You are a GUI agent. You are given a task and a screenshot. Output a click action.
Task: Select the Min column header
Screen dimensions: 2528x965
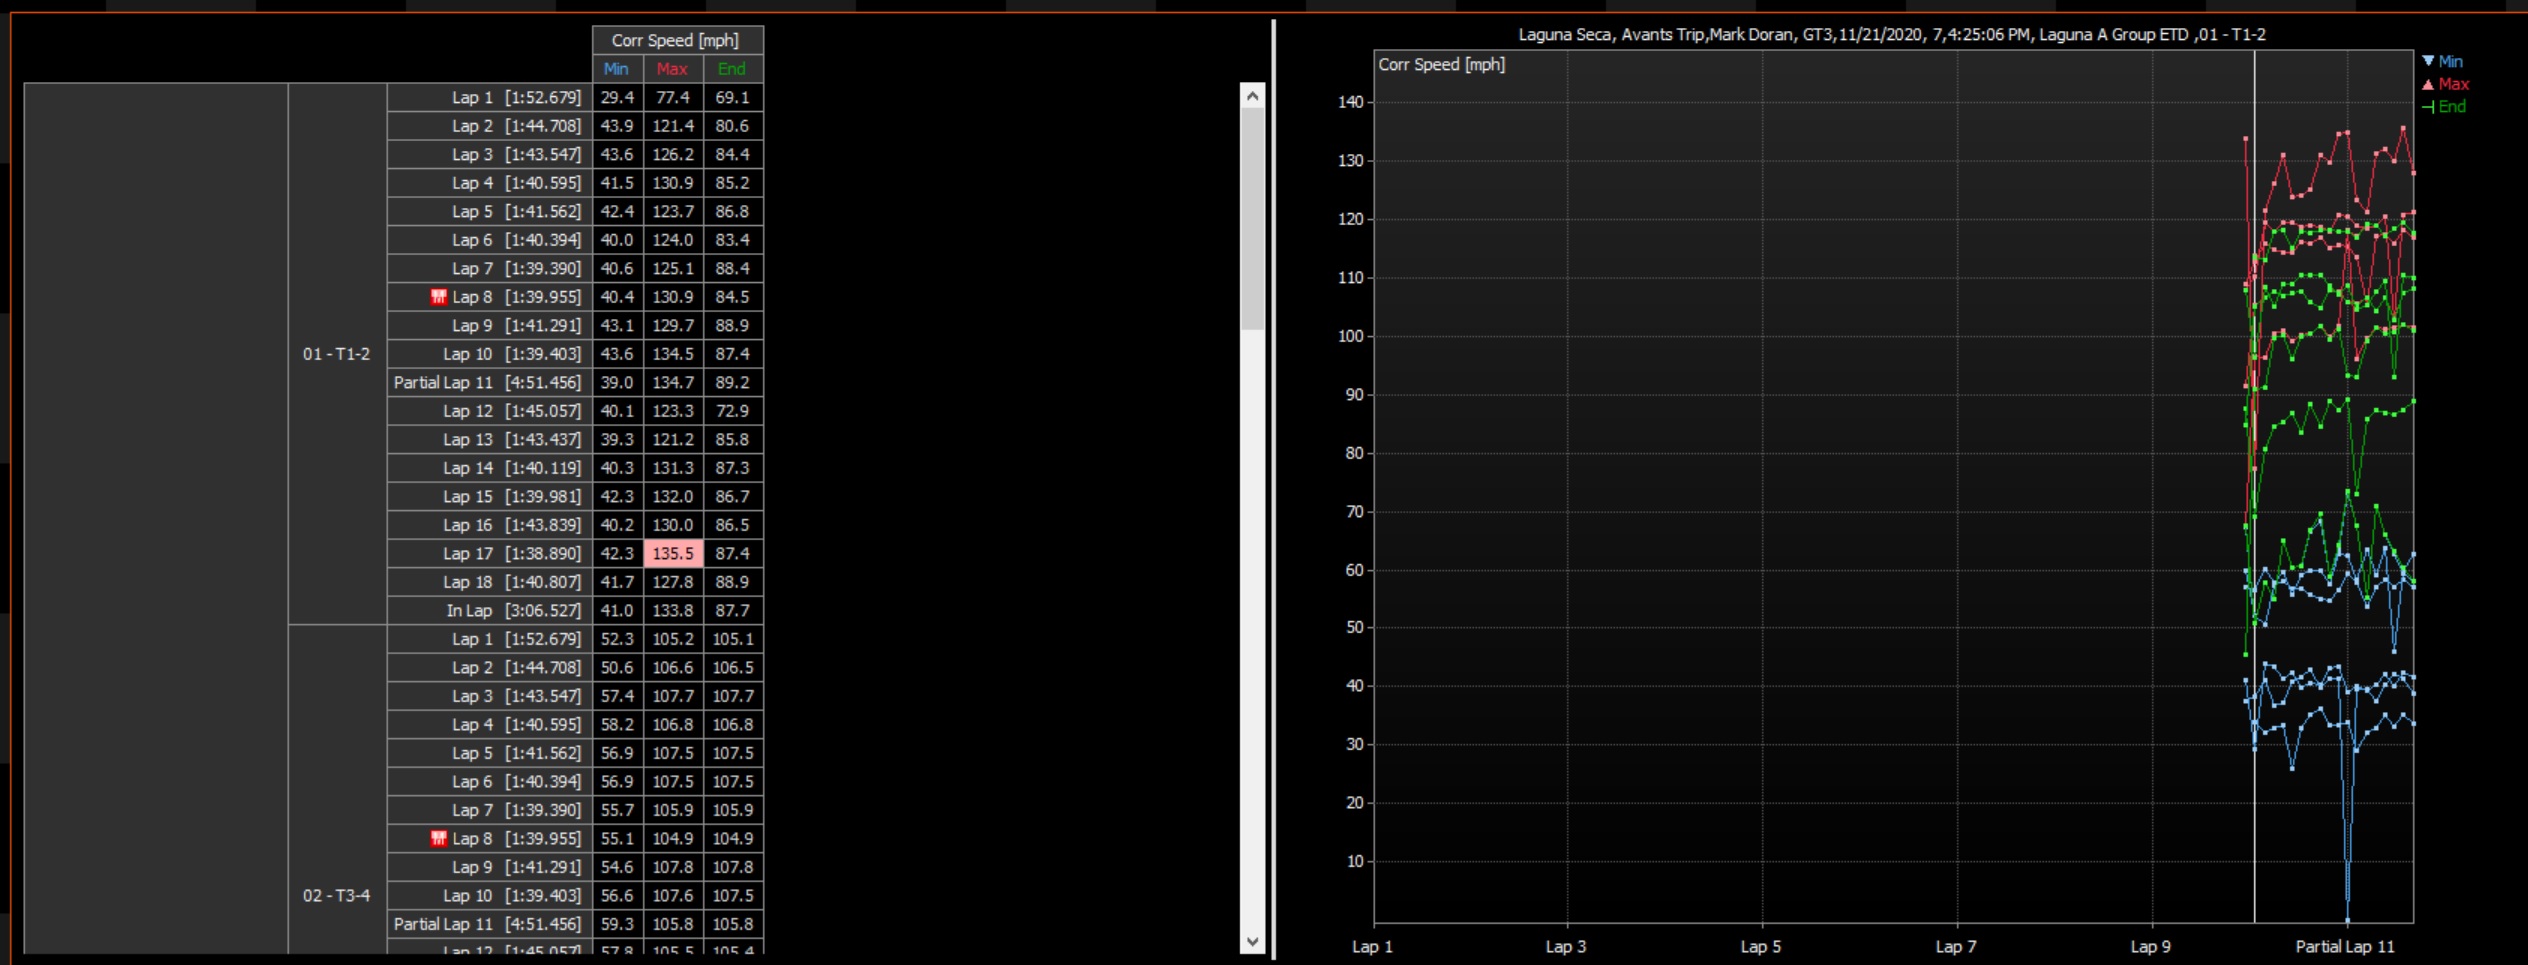click(x=617, y=69)
